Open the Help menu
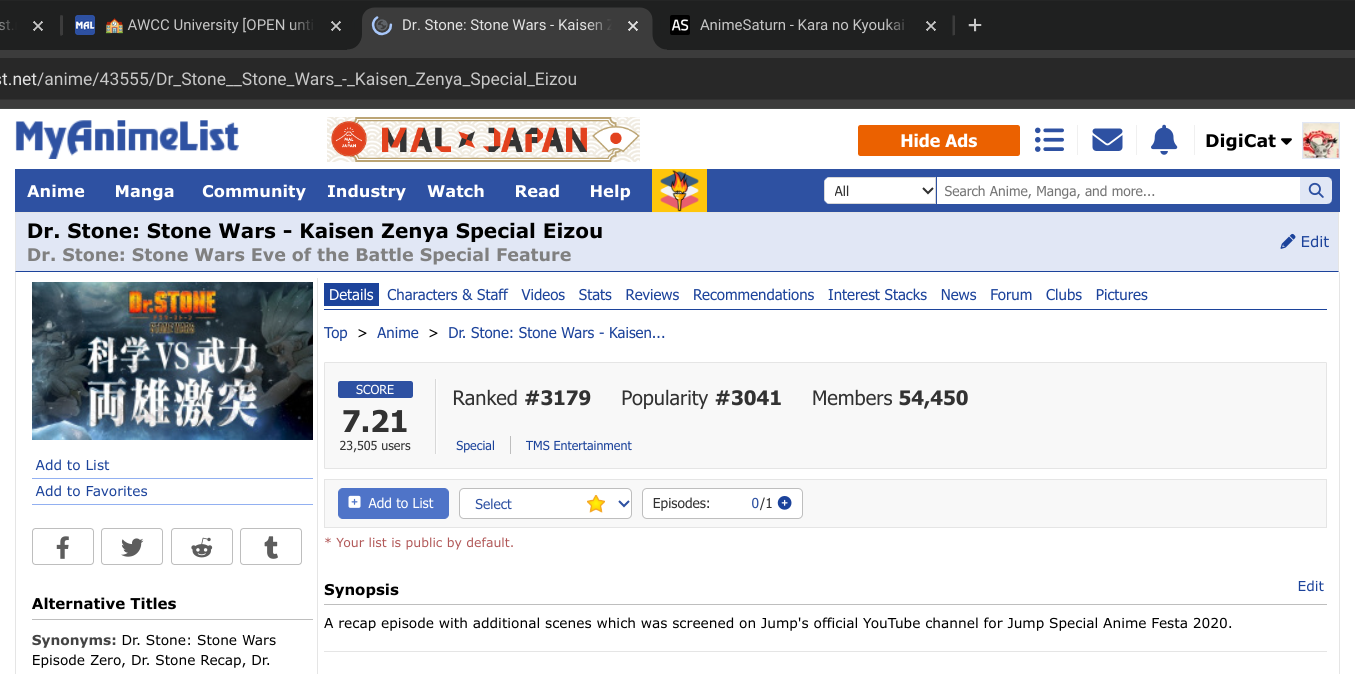 point(610,191)
